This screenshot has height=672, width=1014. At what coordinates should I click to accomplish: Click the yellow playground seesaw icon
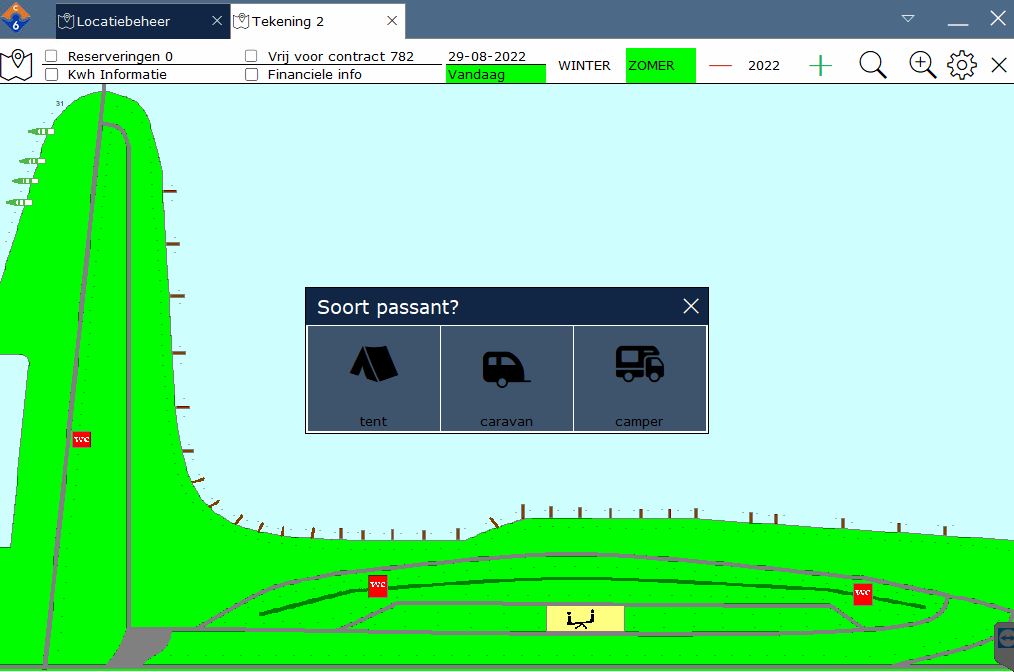click(585, 619)
